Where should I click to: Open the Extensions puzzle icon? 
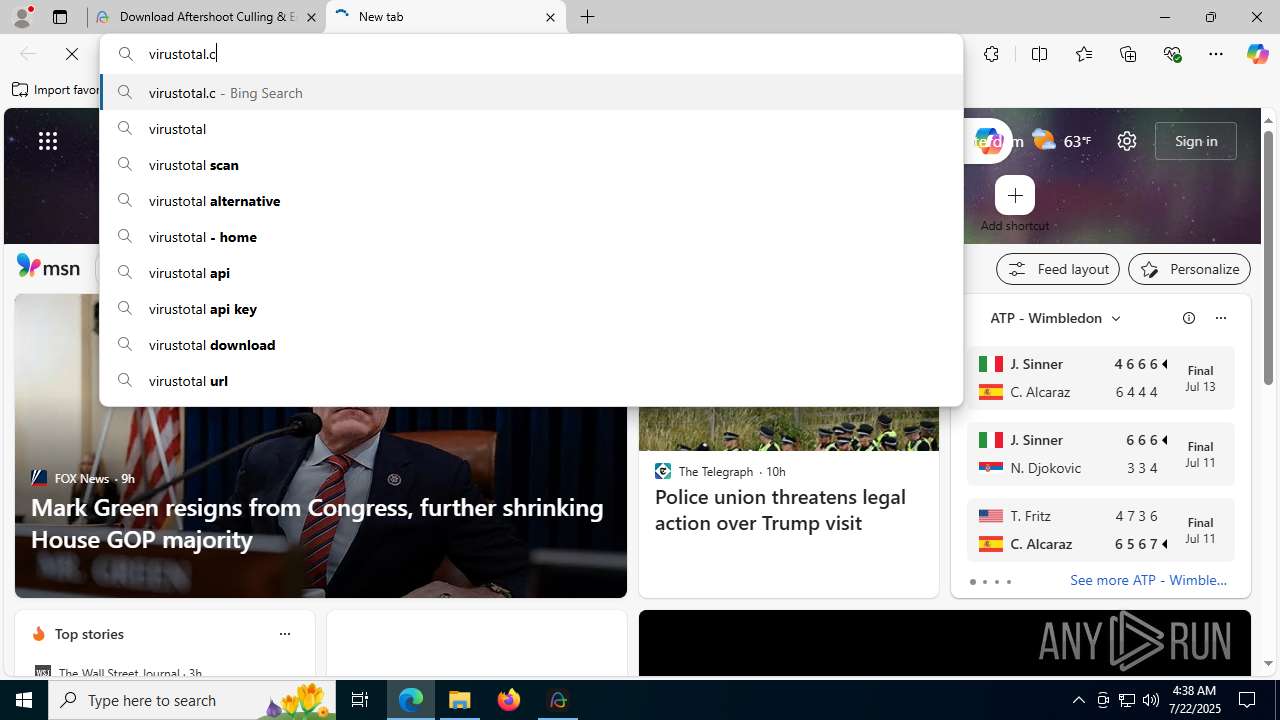(x=991, y=54)
